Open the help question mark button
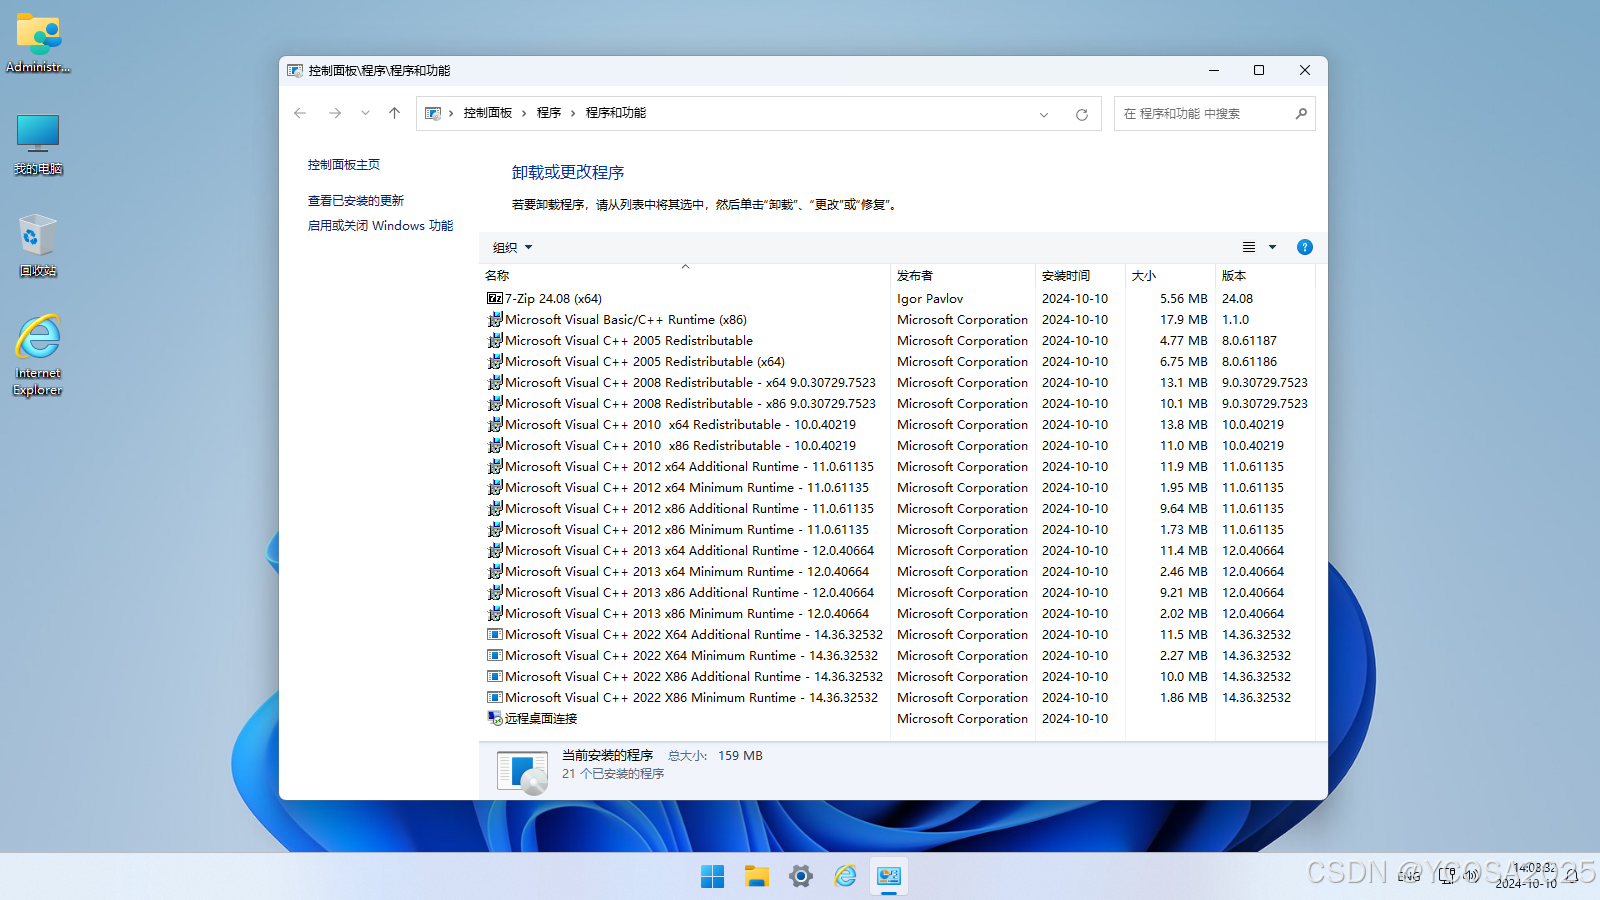1600x900 pixels. (x=1305, y=247)
